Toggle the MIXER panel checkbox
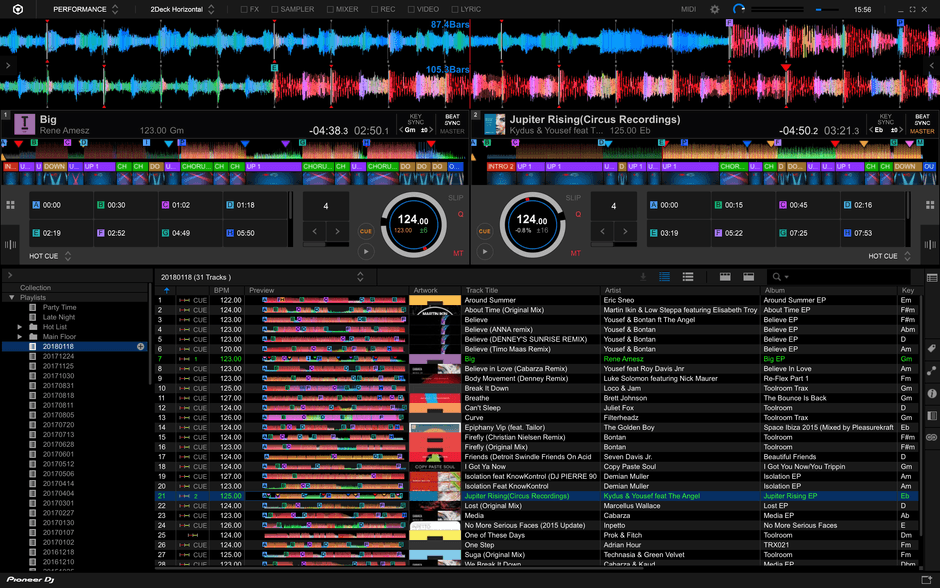940x588 pixels. point(331,9)
